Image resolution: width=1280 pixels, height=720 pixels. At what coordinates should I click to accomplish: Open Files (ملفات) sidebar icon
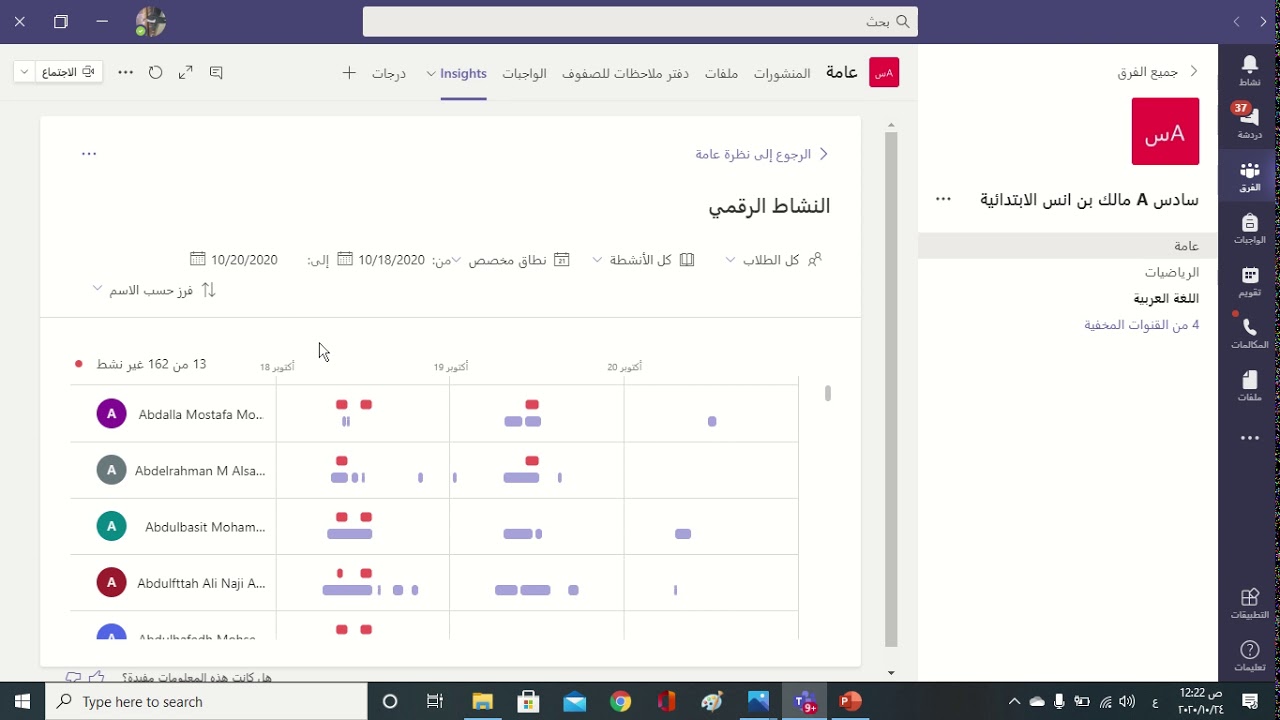point(1249,386)
